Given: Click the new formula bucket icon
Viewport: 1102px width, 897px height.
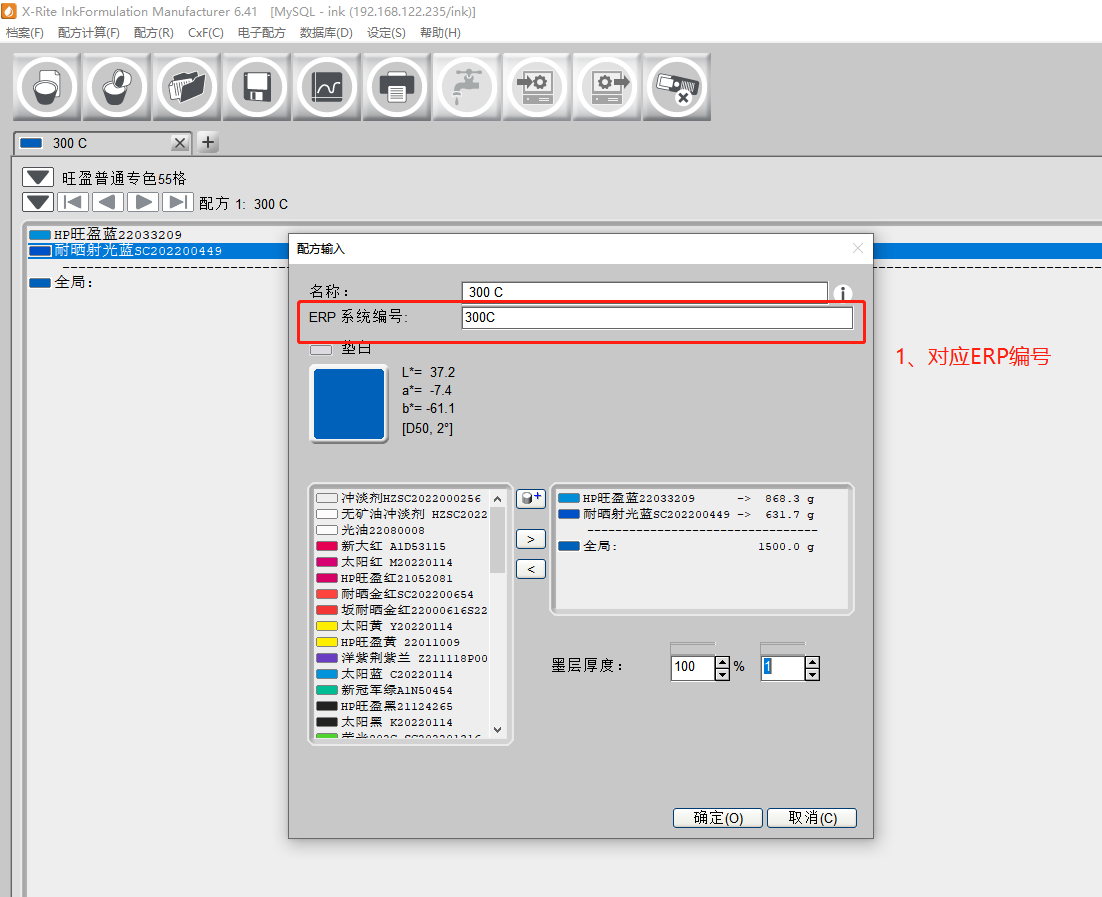Looking at the screenshot, I should (47, 87).
